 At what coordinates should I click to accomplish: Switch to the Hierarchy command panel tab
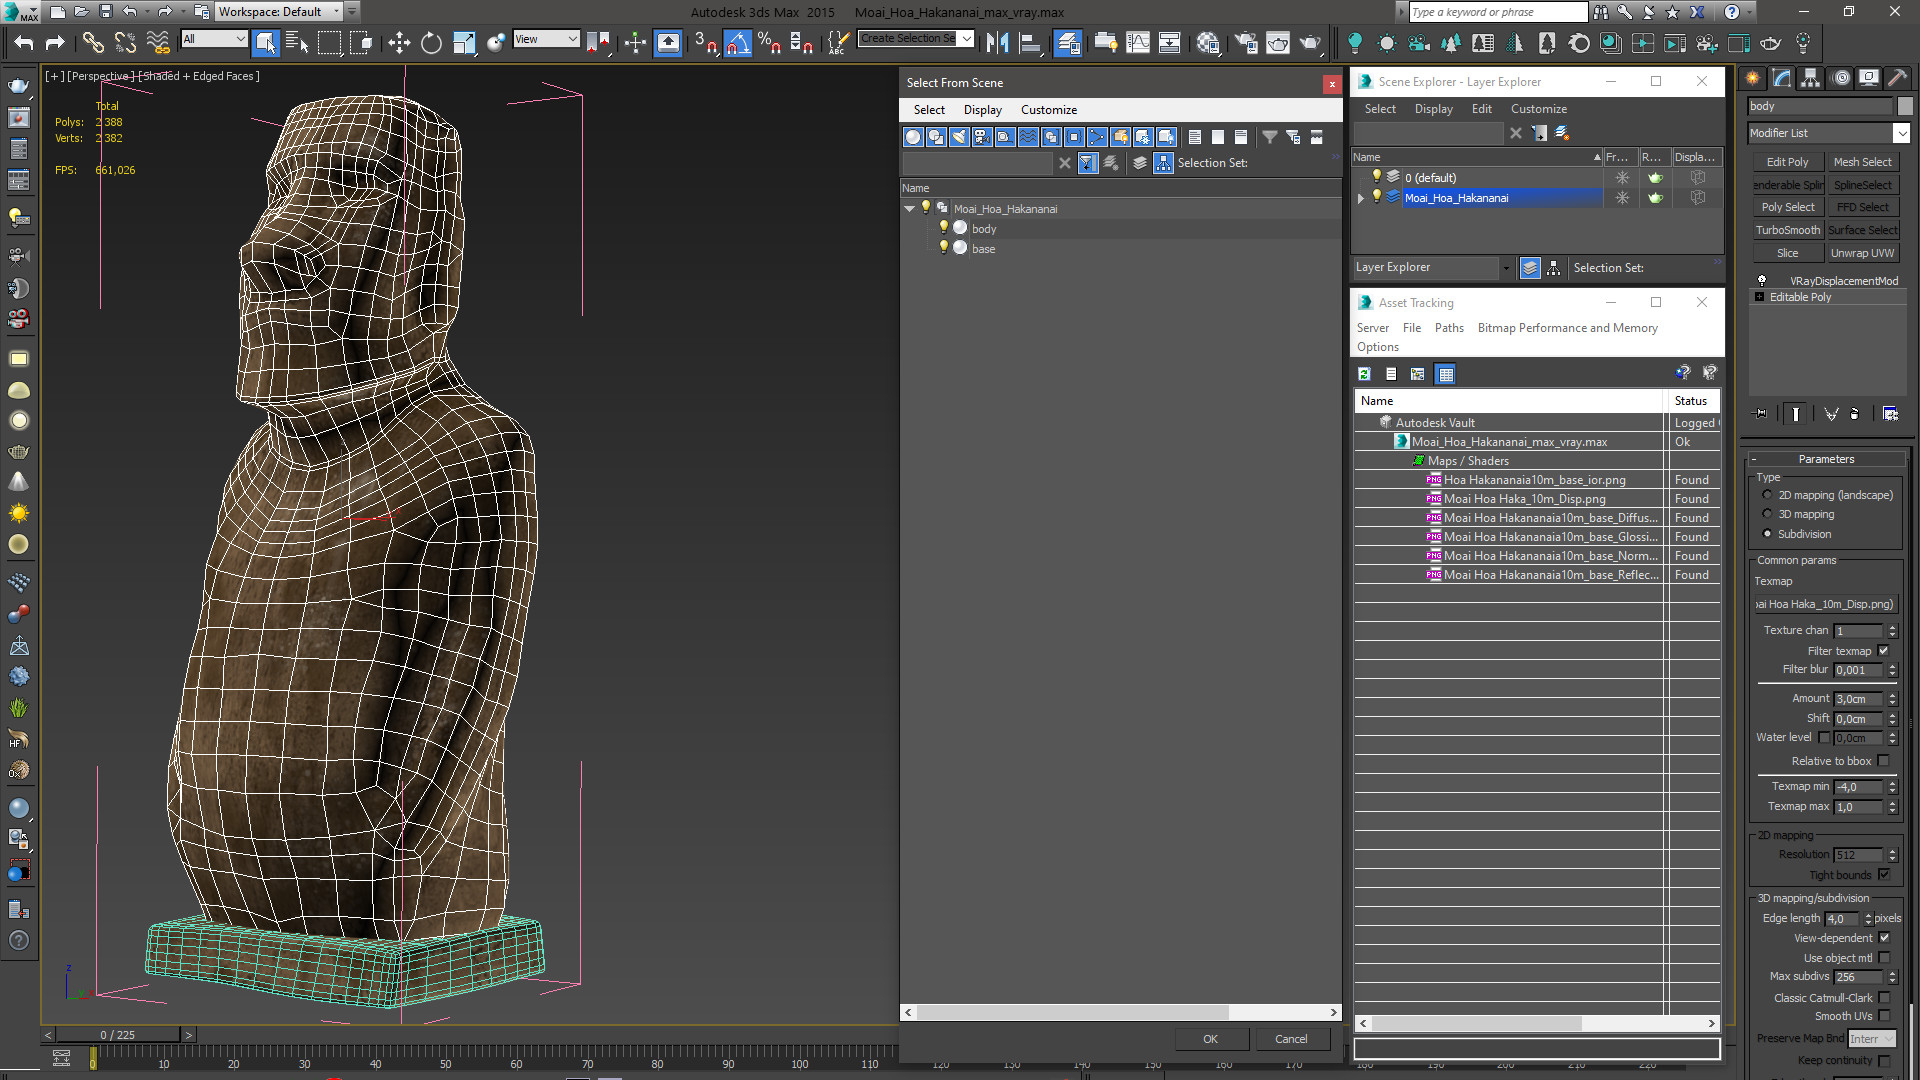click(1810, 78)
